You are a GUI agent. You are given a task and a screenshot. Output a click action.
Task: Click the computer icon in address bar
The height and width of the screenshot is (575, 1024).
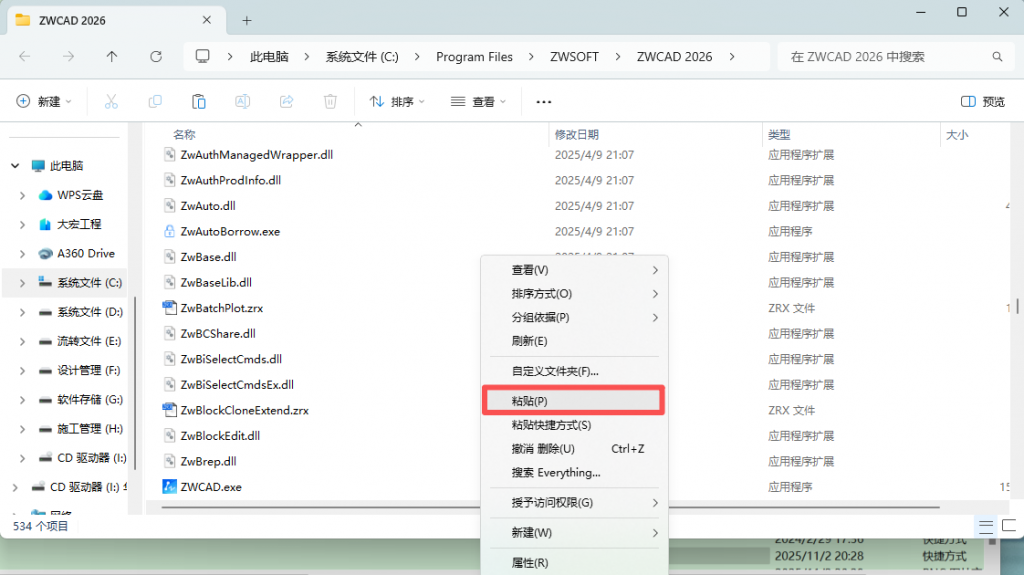(x=202, y=57)
